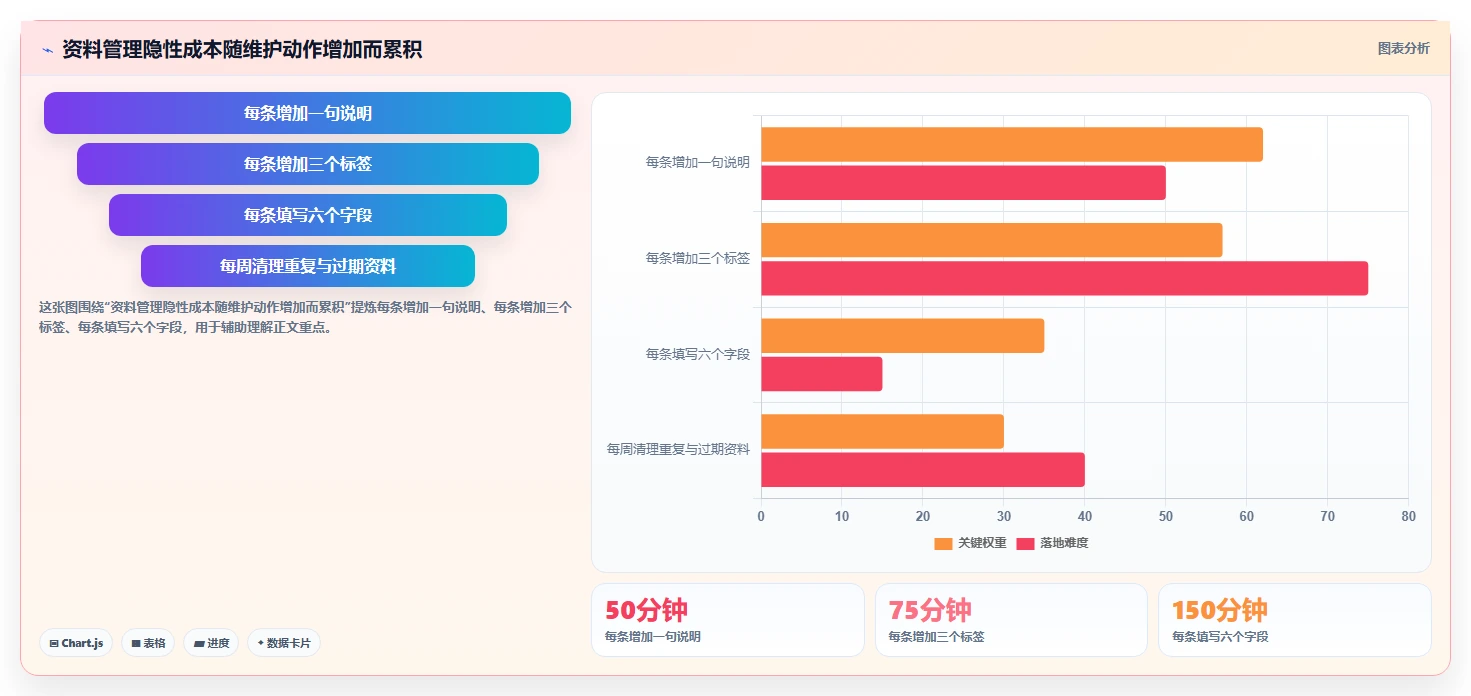Click the 75分钟 data card
The height and width of the screenshot is (696, 1471).
tap(1011, 620)
